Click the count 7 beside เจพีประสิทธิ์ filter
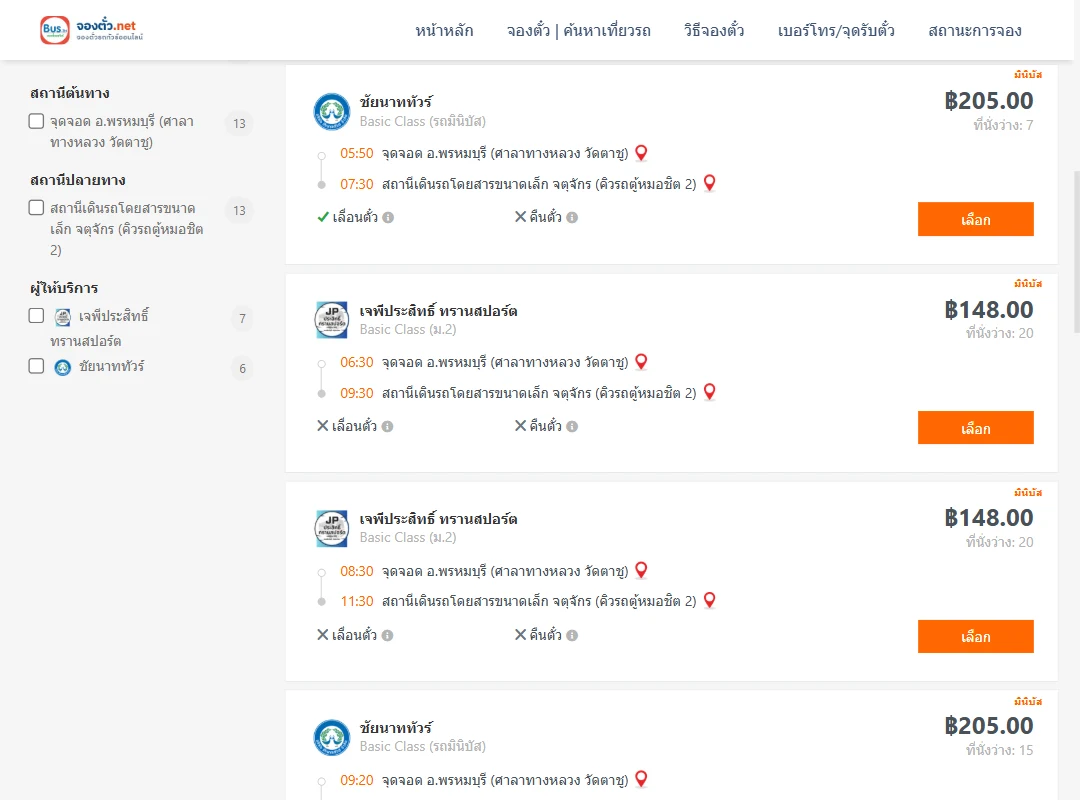 click(x=242, y=318)
